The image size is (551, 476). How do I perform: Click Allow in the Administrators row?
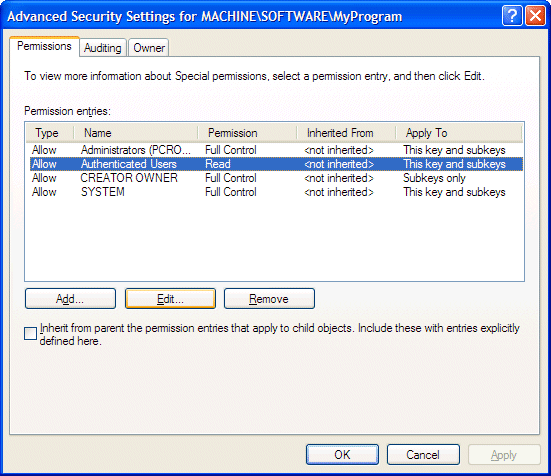point(44,150)
